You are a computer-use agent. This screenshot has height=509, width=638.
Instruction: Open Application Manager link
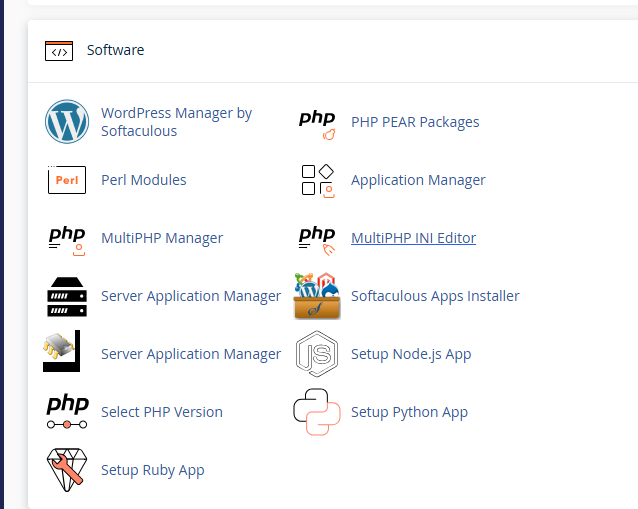coord(418,180)
